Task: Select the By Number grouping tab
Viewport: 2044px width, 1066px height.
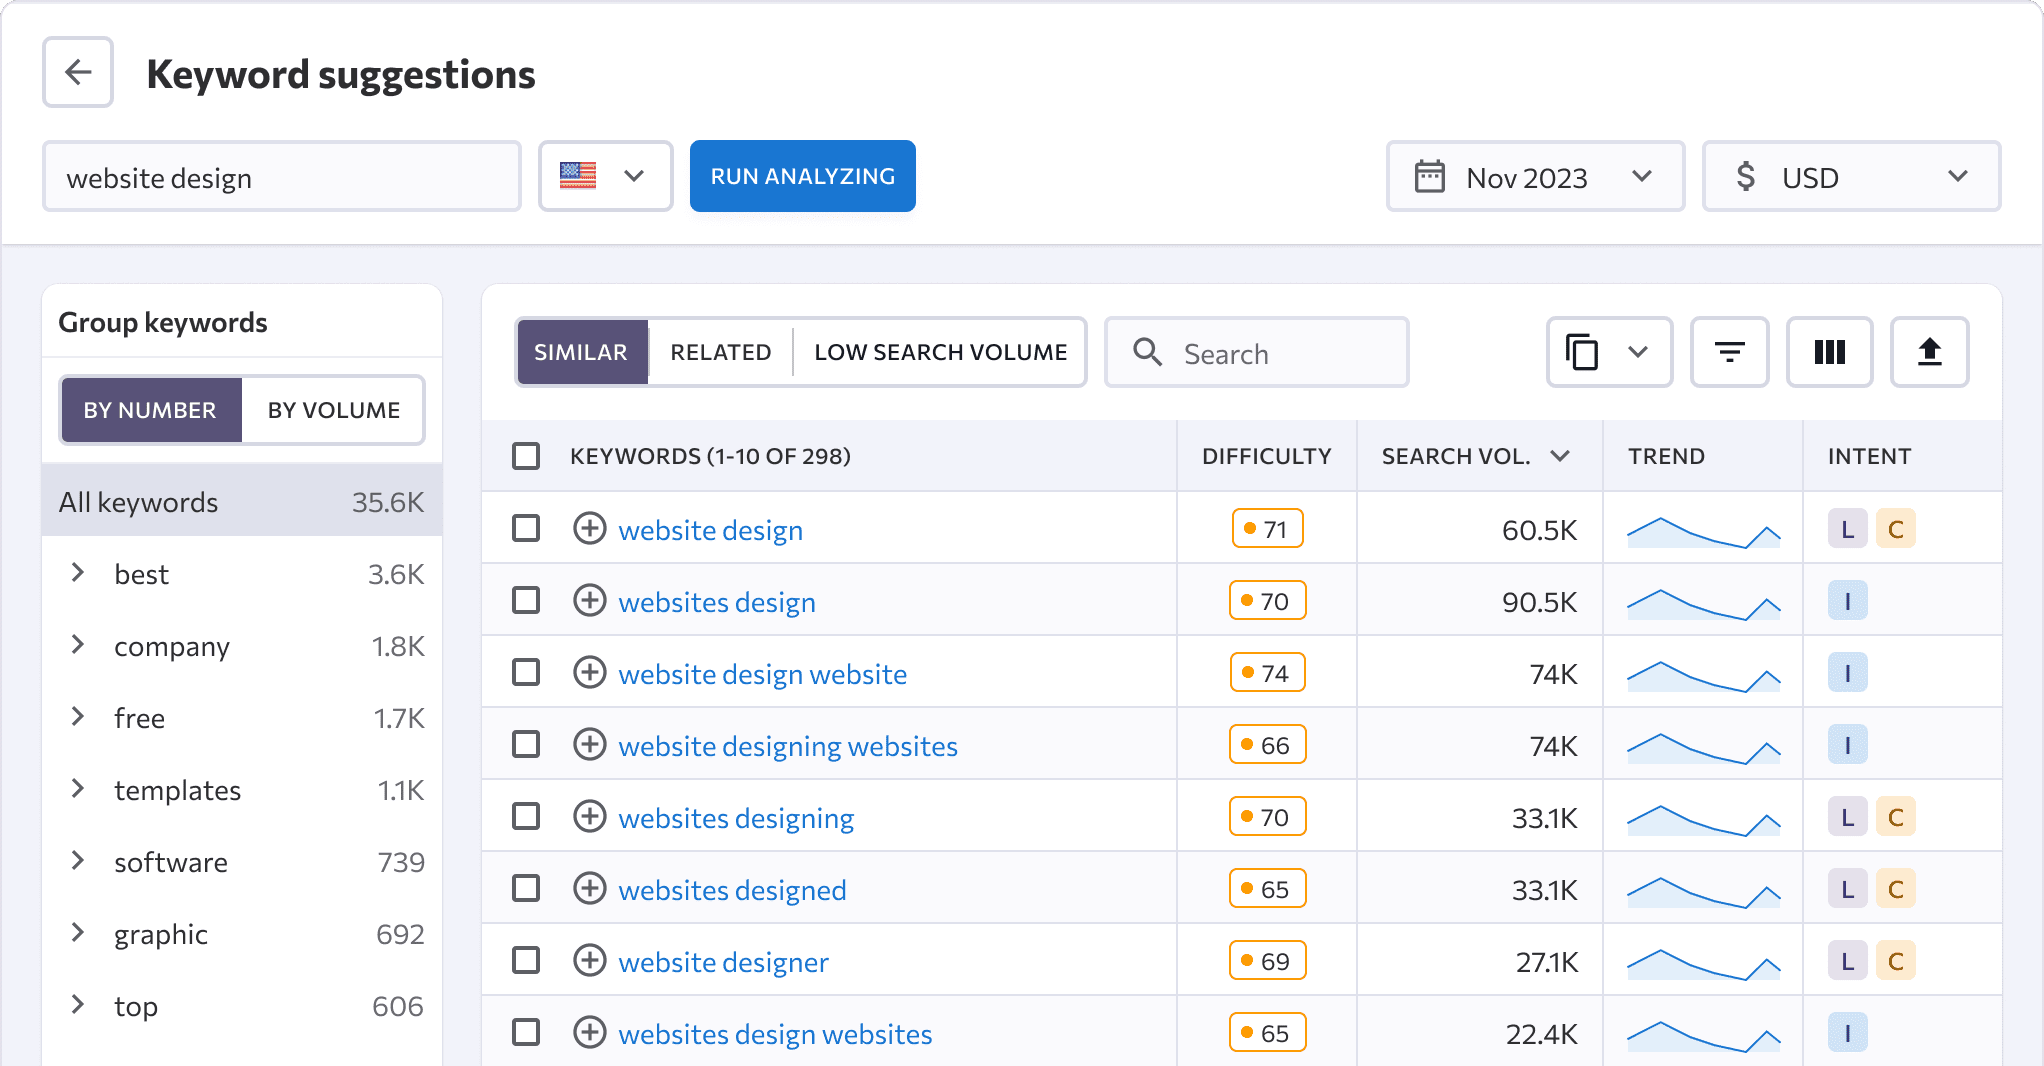Action: point(150,410)
